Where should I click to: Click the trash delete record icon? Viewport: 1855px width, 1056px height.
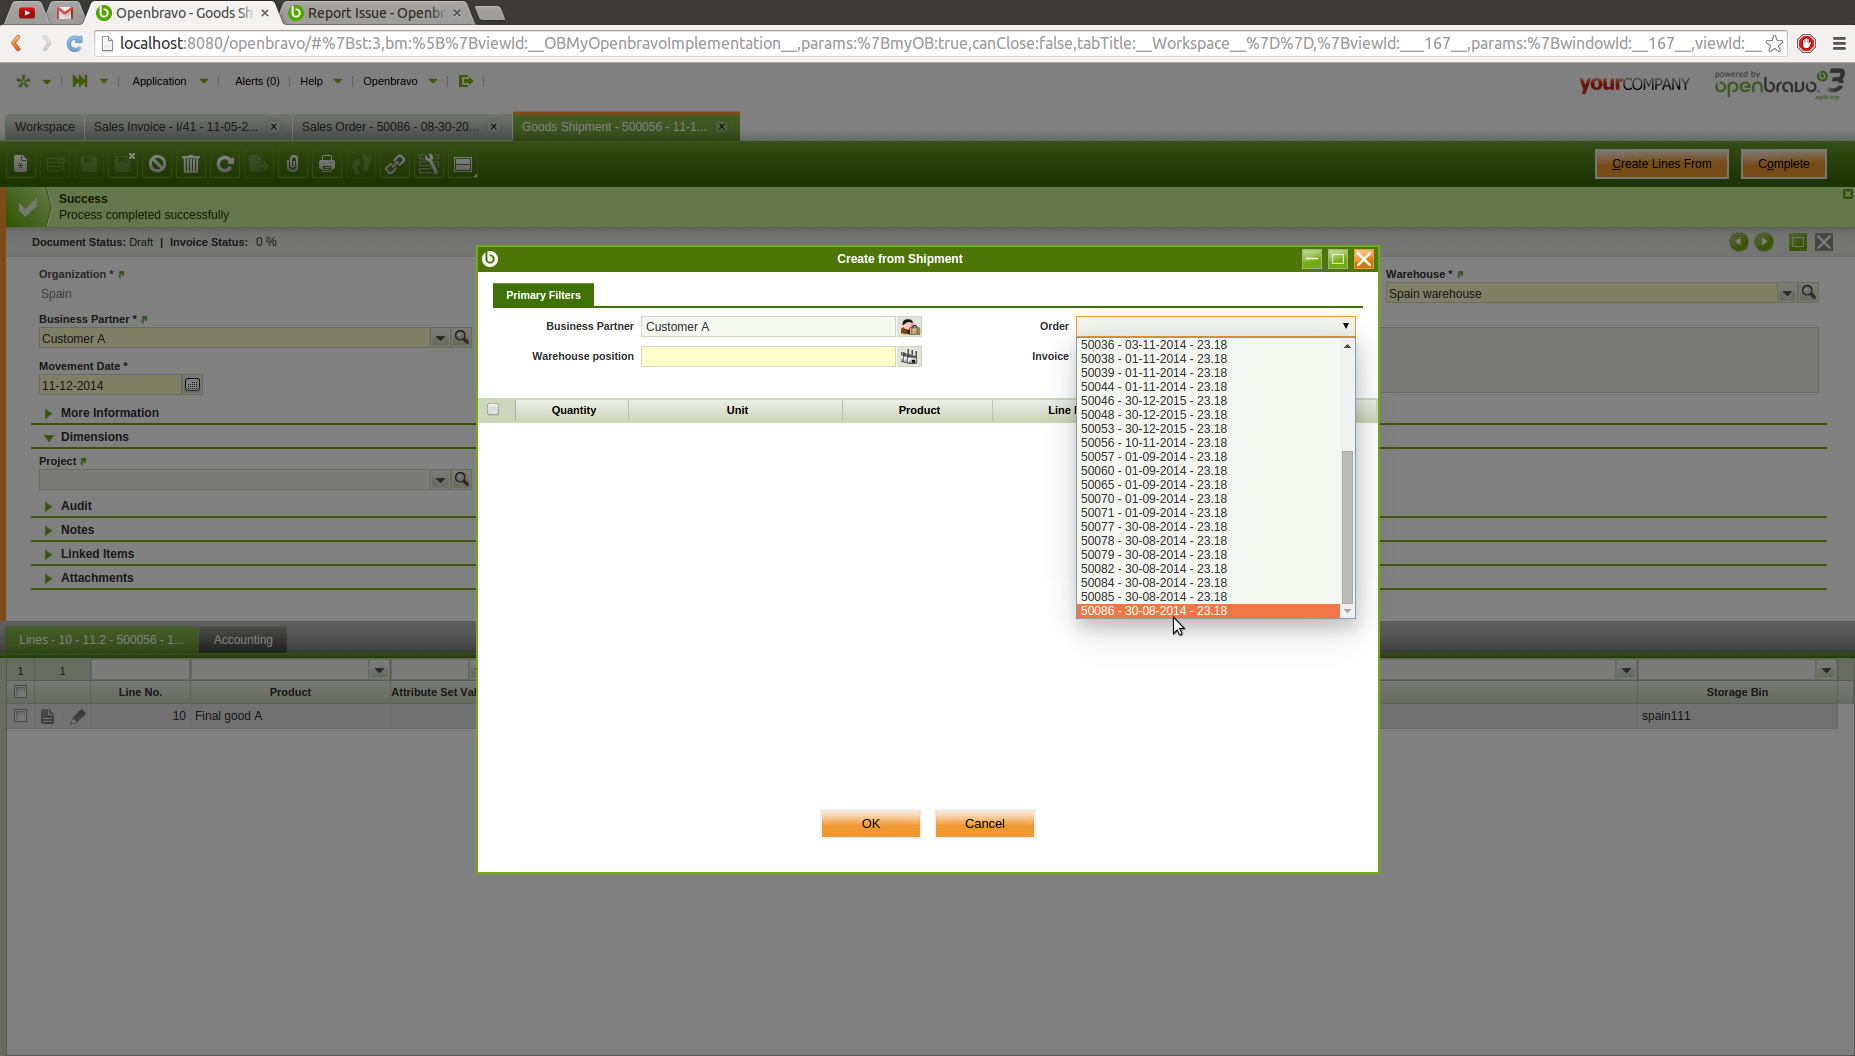point(191,165)
